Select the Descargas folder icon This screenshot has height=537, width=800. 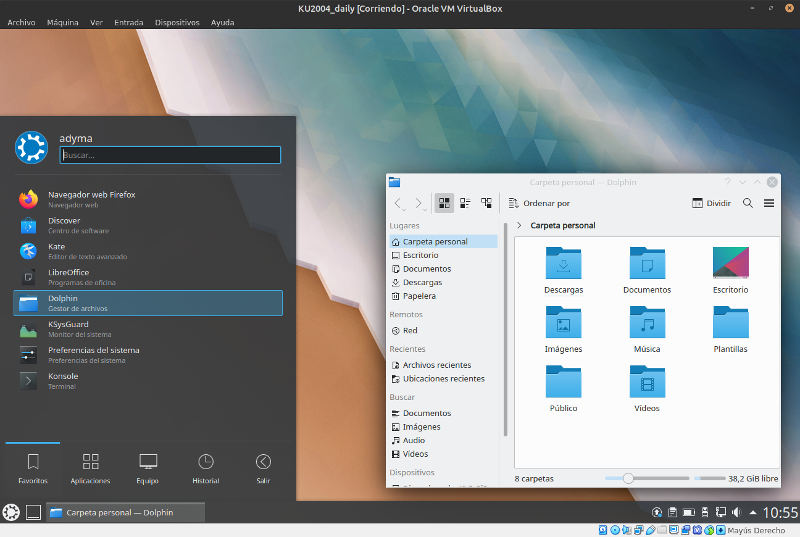(x=563, y=263)
